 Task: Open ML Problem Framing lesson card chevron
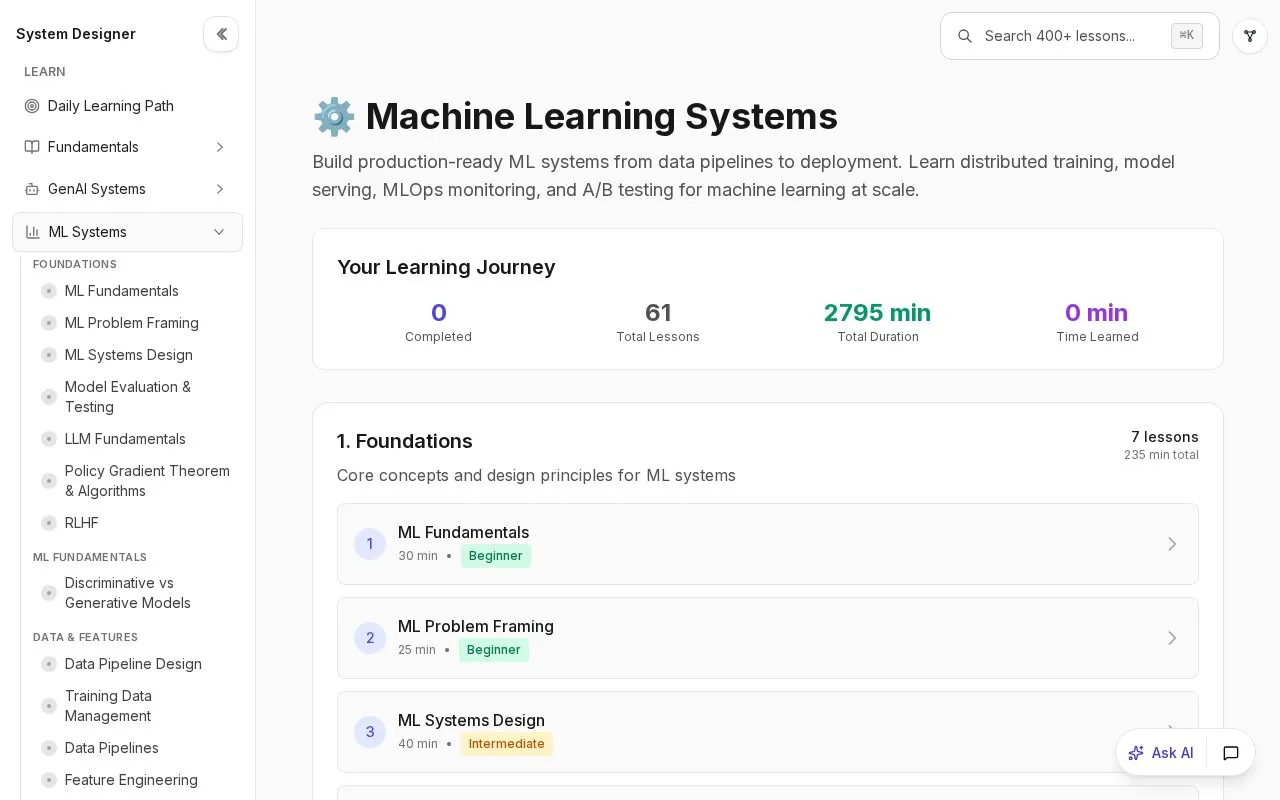point(1172,638)
